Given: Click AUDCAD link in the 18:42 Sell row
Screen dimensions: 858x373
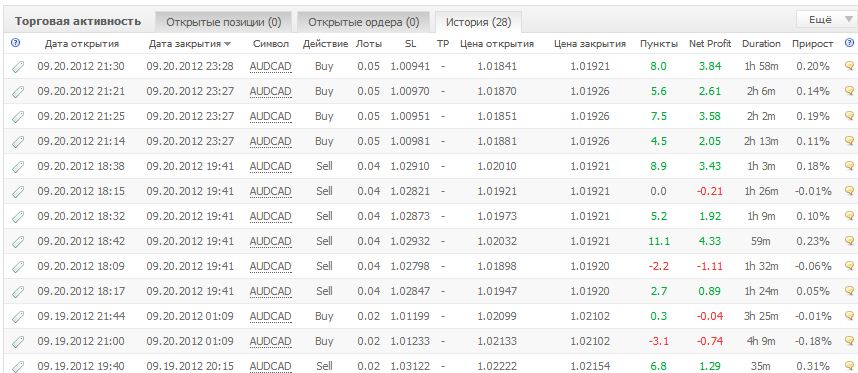Looking at the screenshot, I should [270, 241].
